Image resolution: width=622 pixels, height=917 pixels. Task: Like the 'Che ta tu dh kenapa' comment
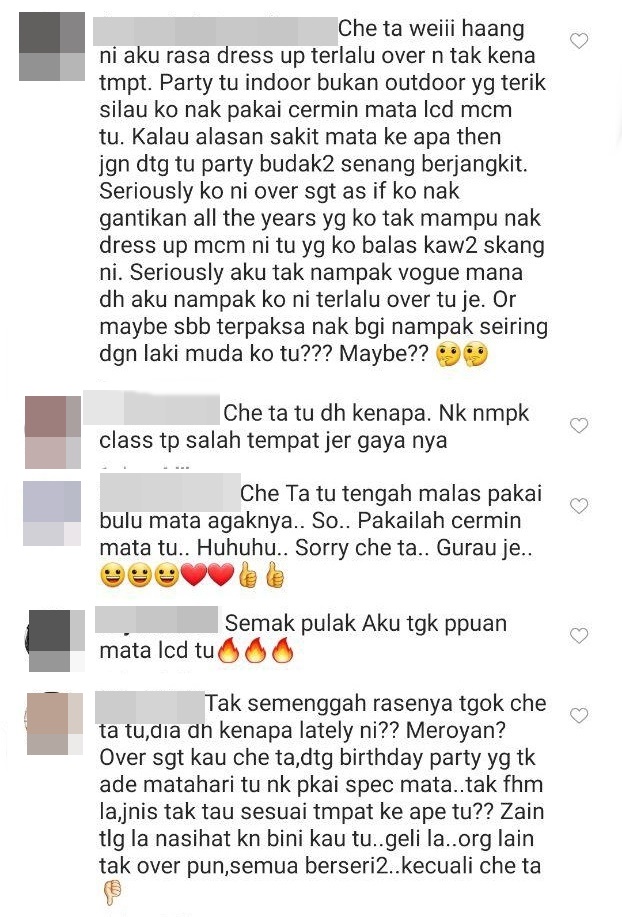pyautogui.click(x=579, y=425)
